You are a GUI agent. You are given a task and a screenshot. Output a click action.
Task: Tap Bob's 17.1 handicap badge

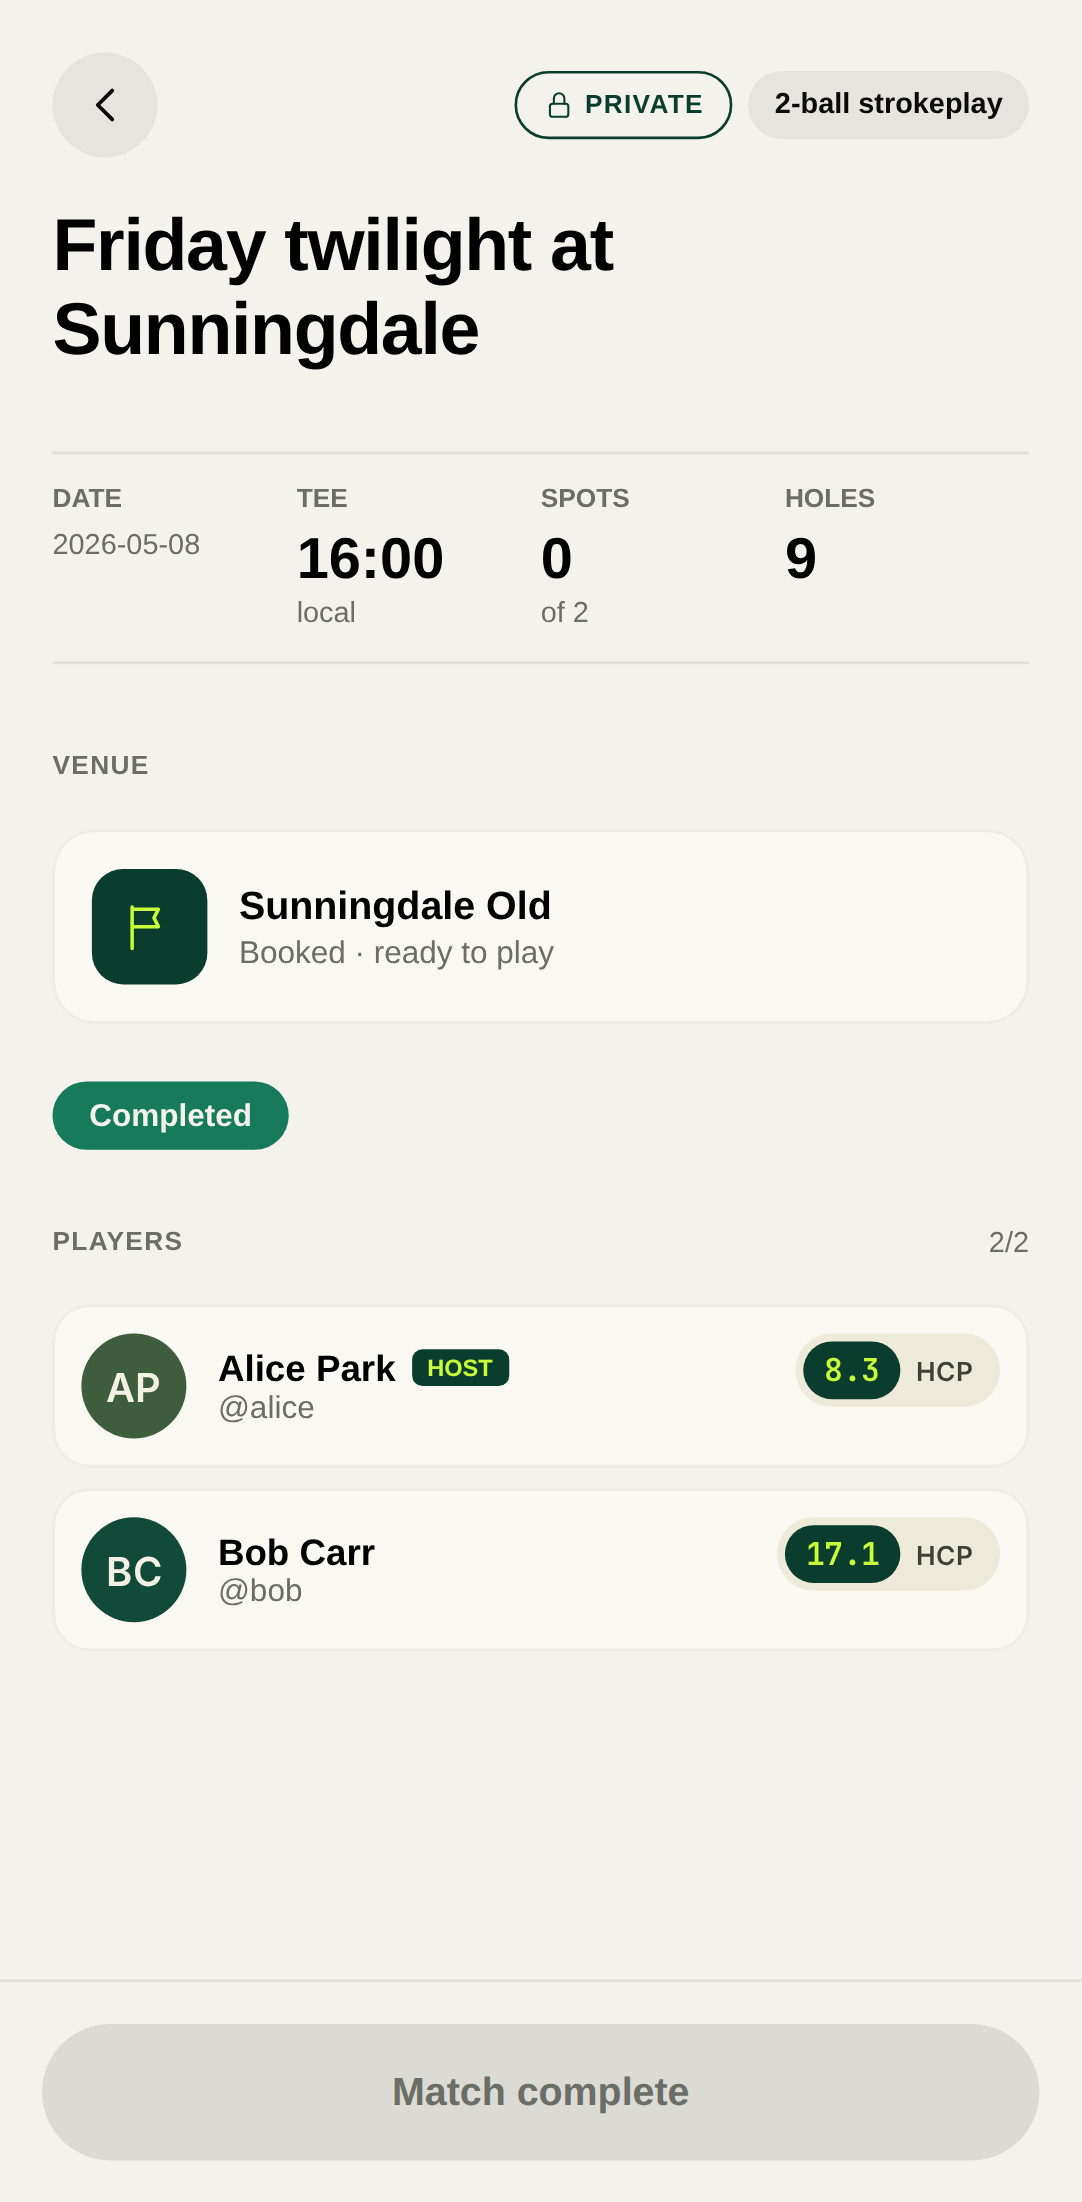point(842,1554)
